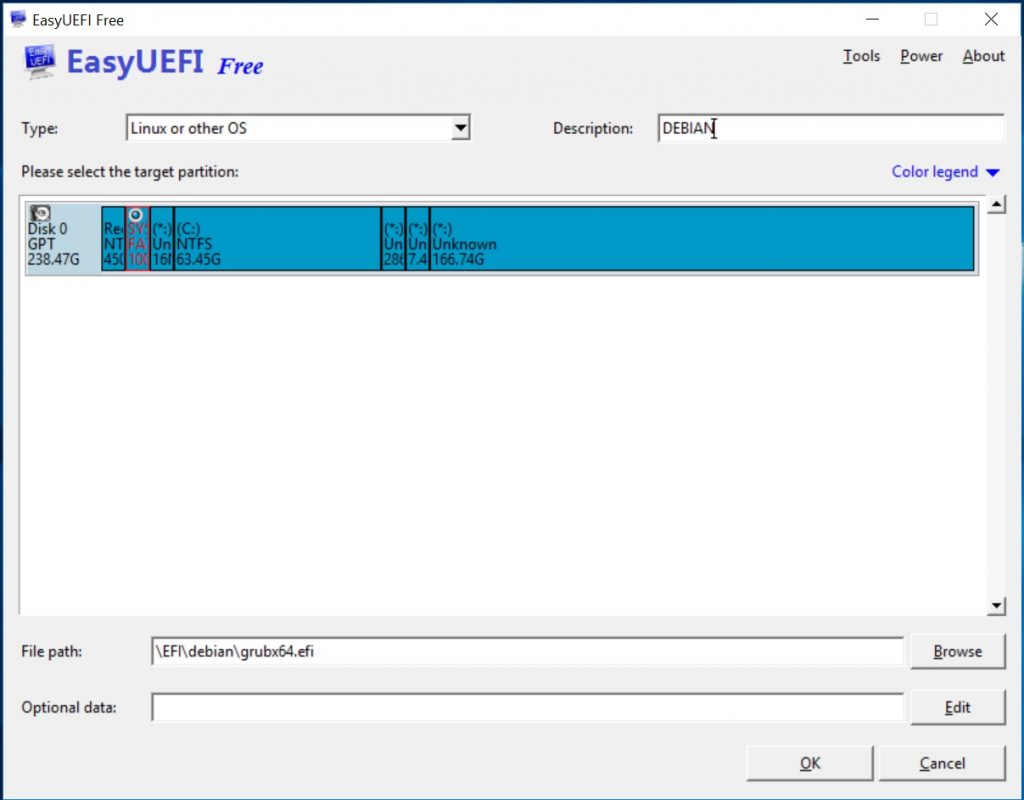Open the Tools menu
Viewport: 1024px width, 800px height.
click(x=861, y=56)
